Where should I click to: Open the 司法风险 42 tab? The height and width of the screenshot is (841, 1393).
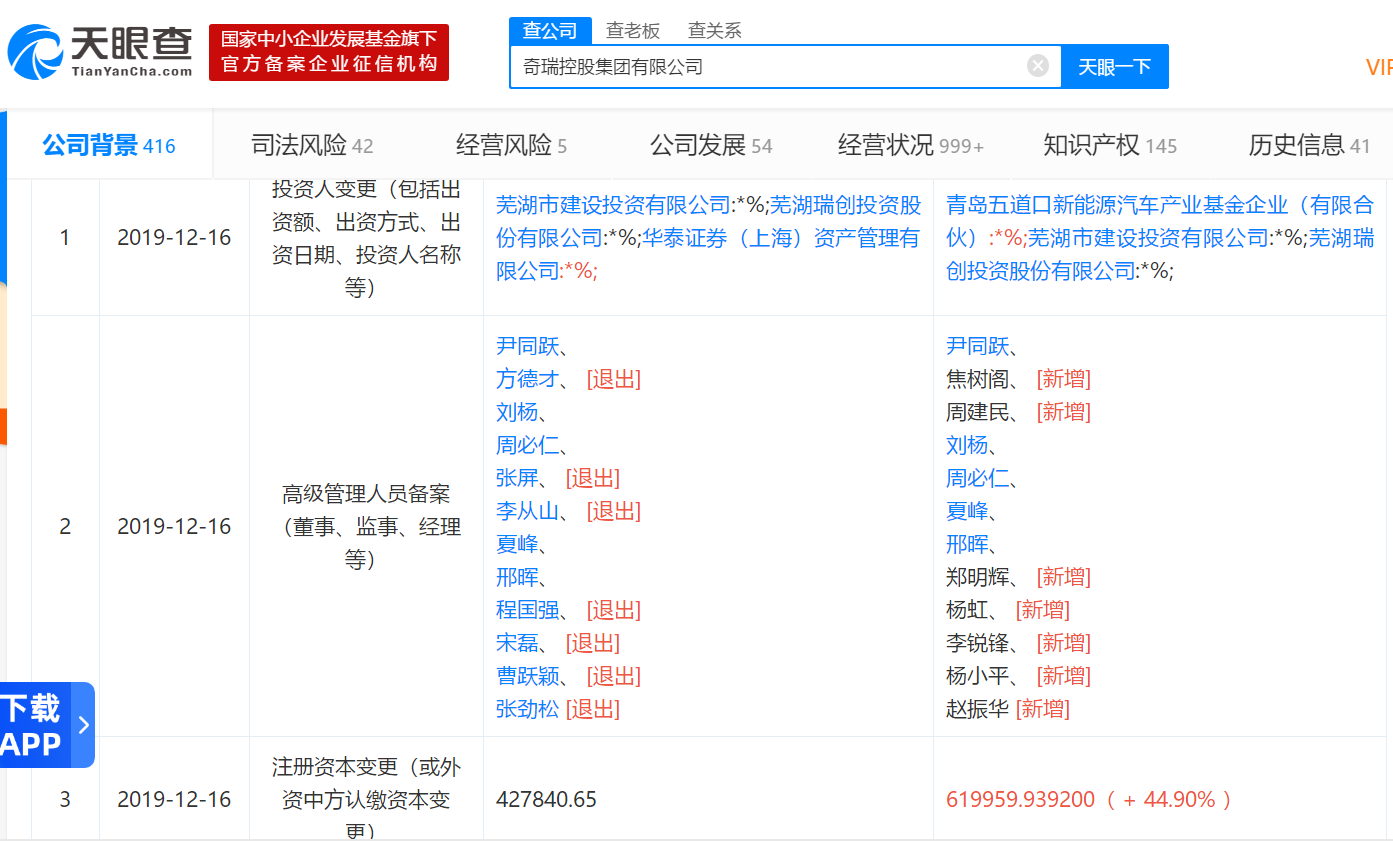tap(312, 146)
